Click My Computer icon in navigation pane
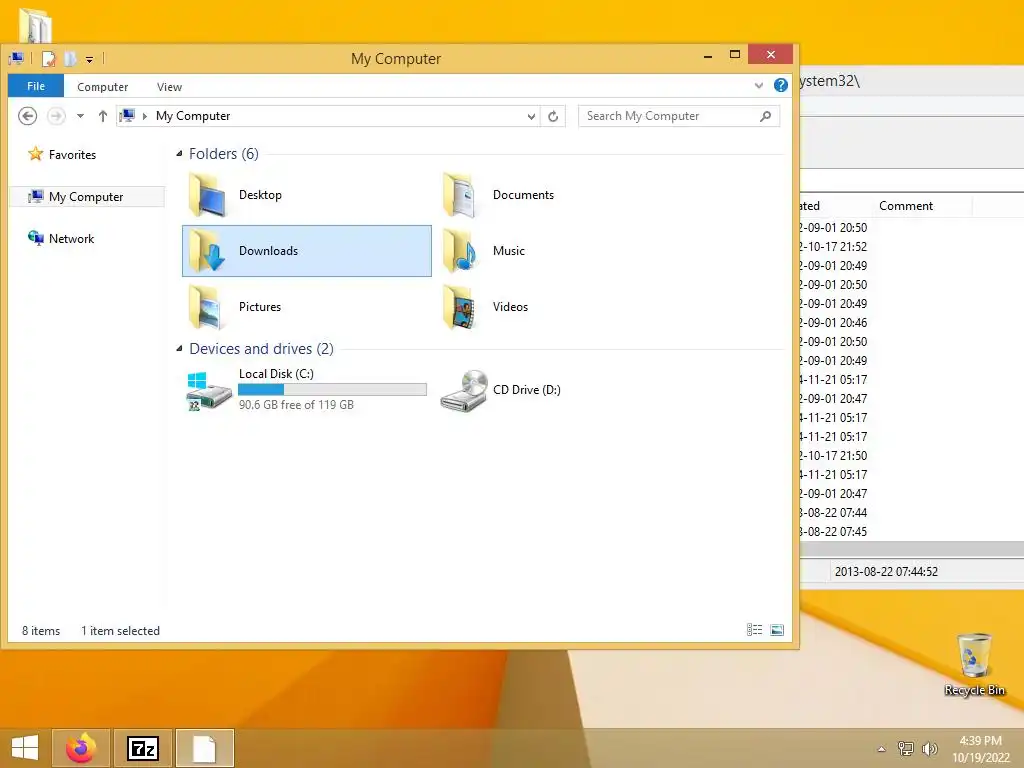This screenshot has width=1024, height=768. click(35, 197)
